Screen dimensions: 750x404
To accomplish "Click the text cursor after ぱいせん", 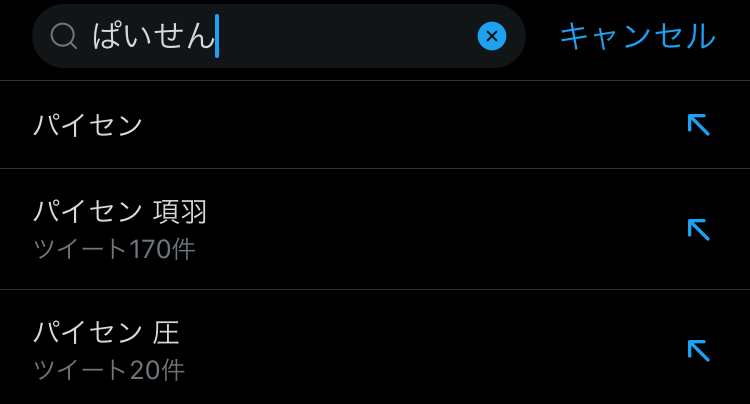I will click(x=217, y=37).
